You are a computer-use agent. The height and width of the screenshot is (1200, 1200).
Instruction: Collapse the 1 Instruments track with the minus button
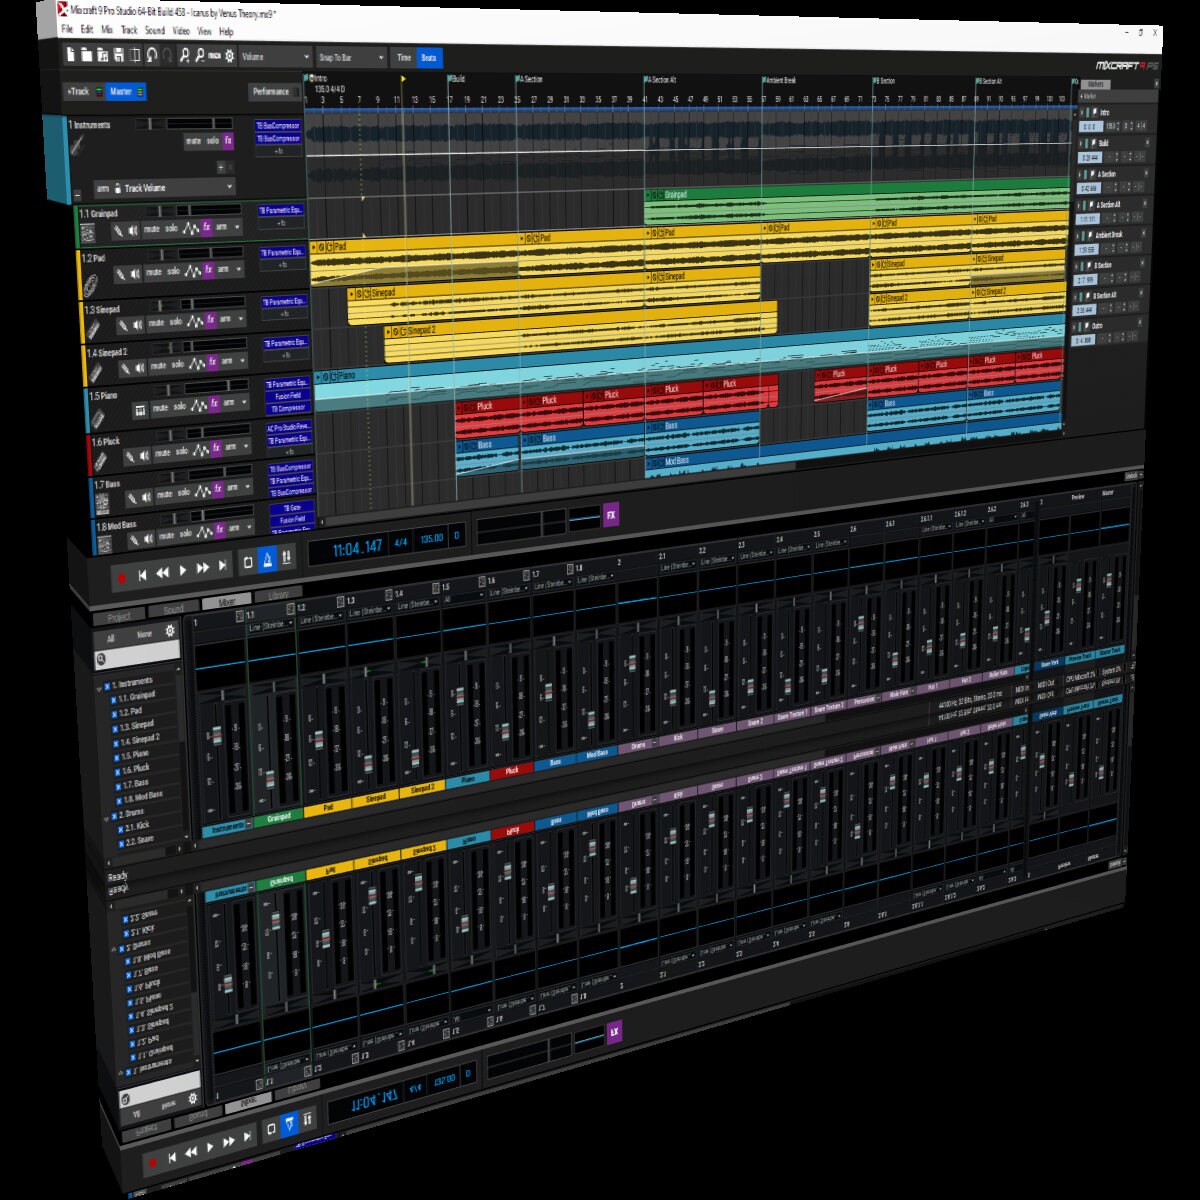pyautogui.click(x=78, y=195)
